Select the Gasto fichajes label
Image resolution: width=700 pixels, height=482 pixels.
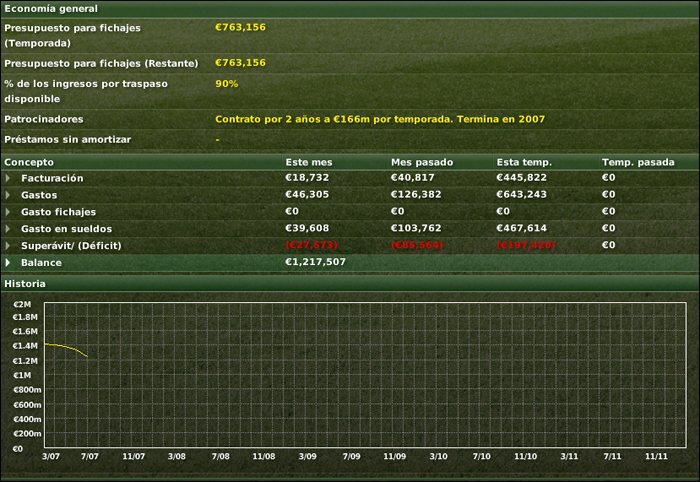[58, 212]
